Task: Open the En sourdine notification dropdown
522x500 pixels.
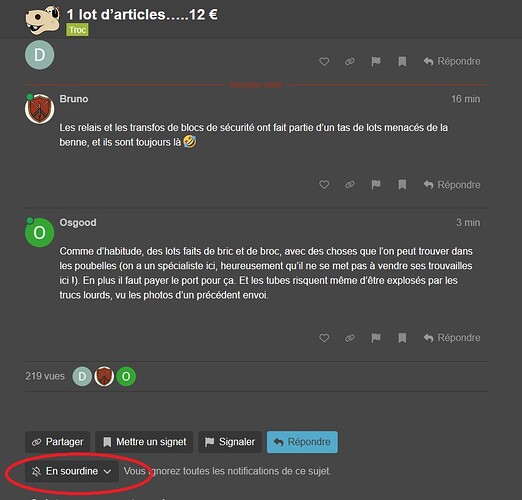Action: click(72, 471)
